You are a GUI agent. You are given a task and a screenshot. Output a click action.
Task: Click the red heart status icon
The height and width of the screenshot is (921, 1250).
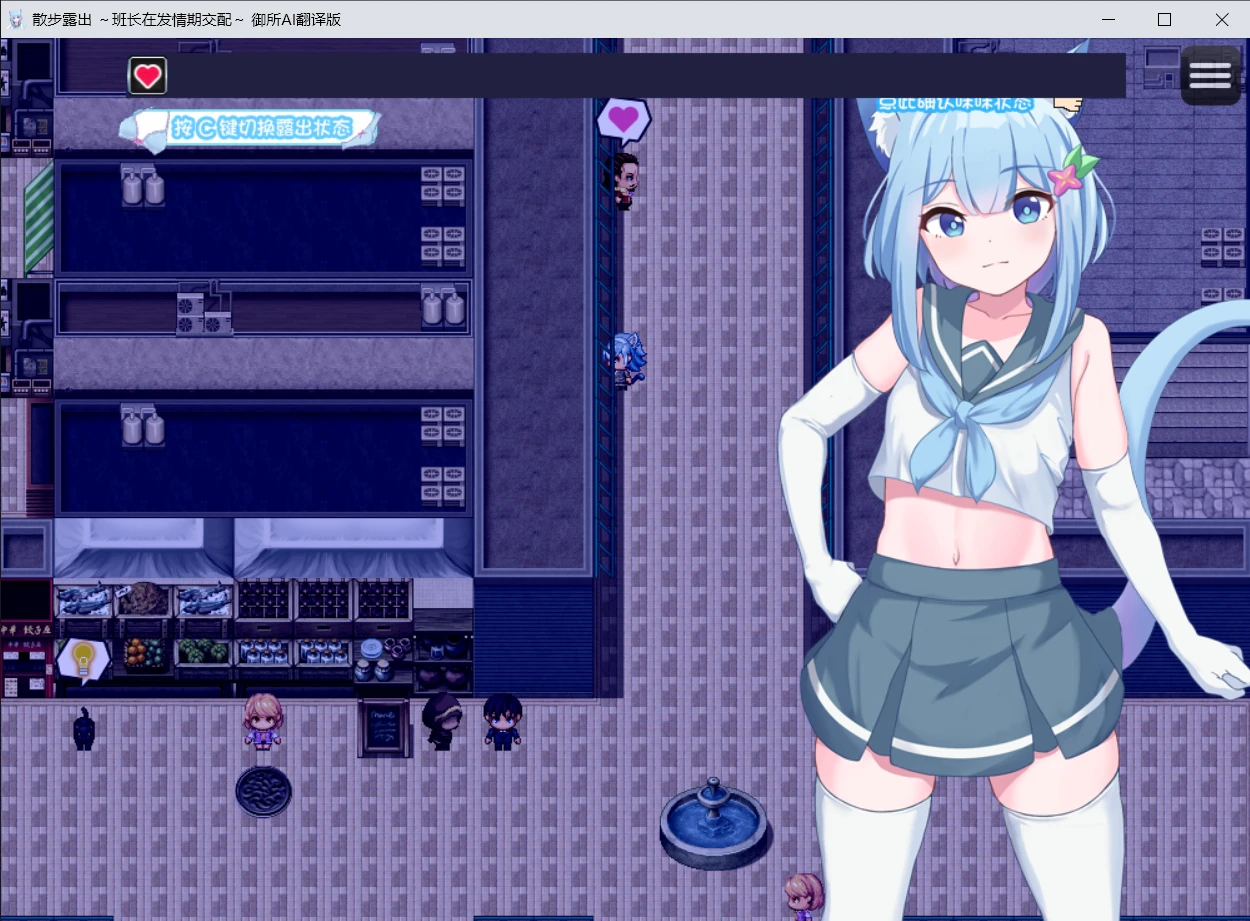(x=148, y=76)
